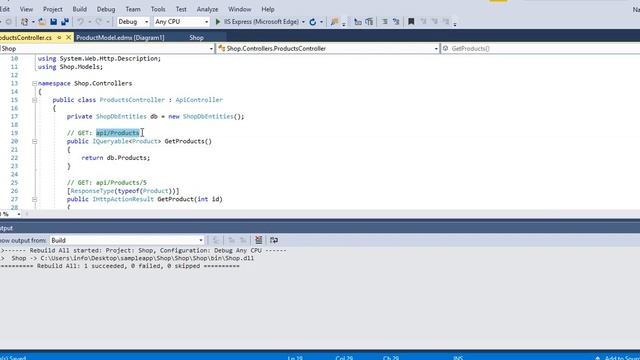
Task: Open the Tools menu
Action: coord(158,9)
